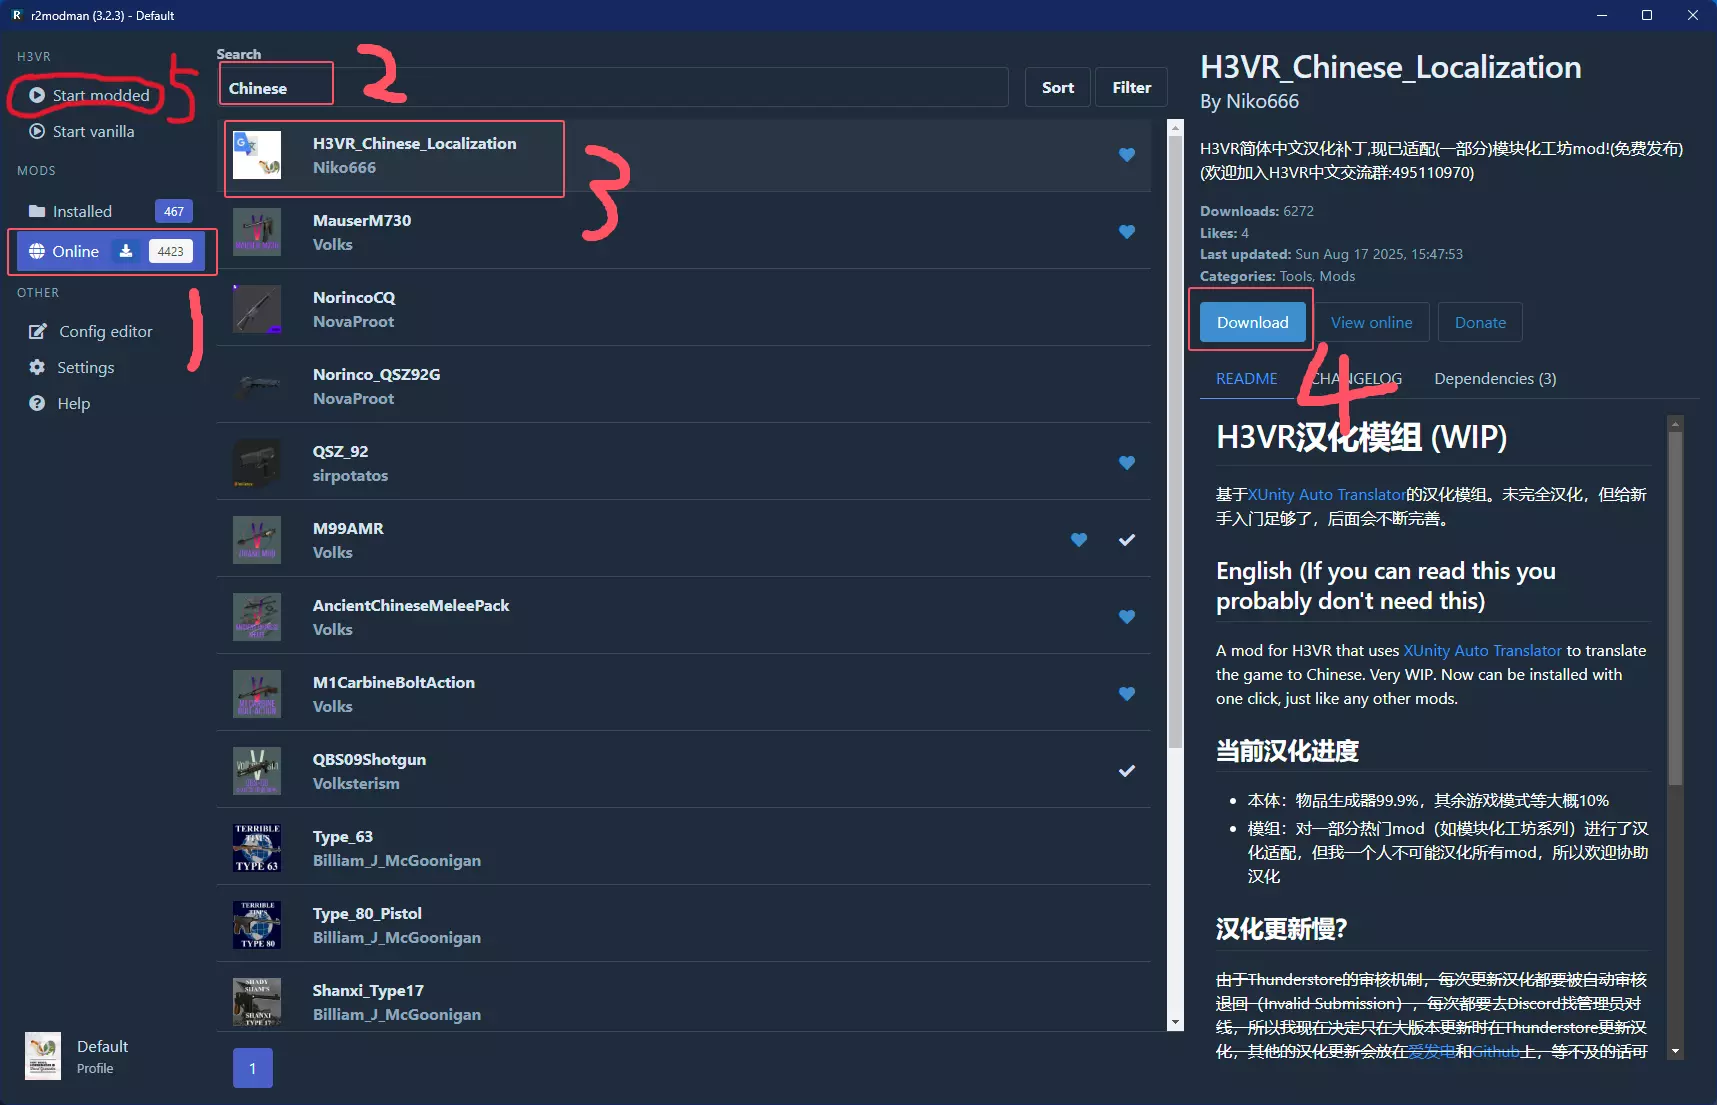Select the AncientChineseMeleePack mod row
1717x1105 pixels.
click(684, 617)
